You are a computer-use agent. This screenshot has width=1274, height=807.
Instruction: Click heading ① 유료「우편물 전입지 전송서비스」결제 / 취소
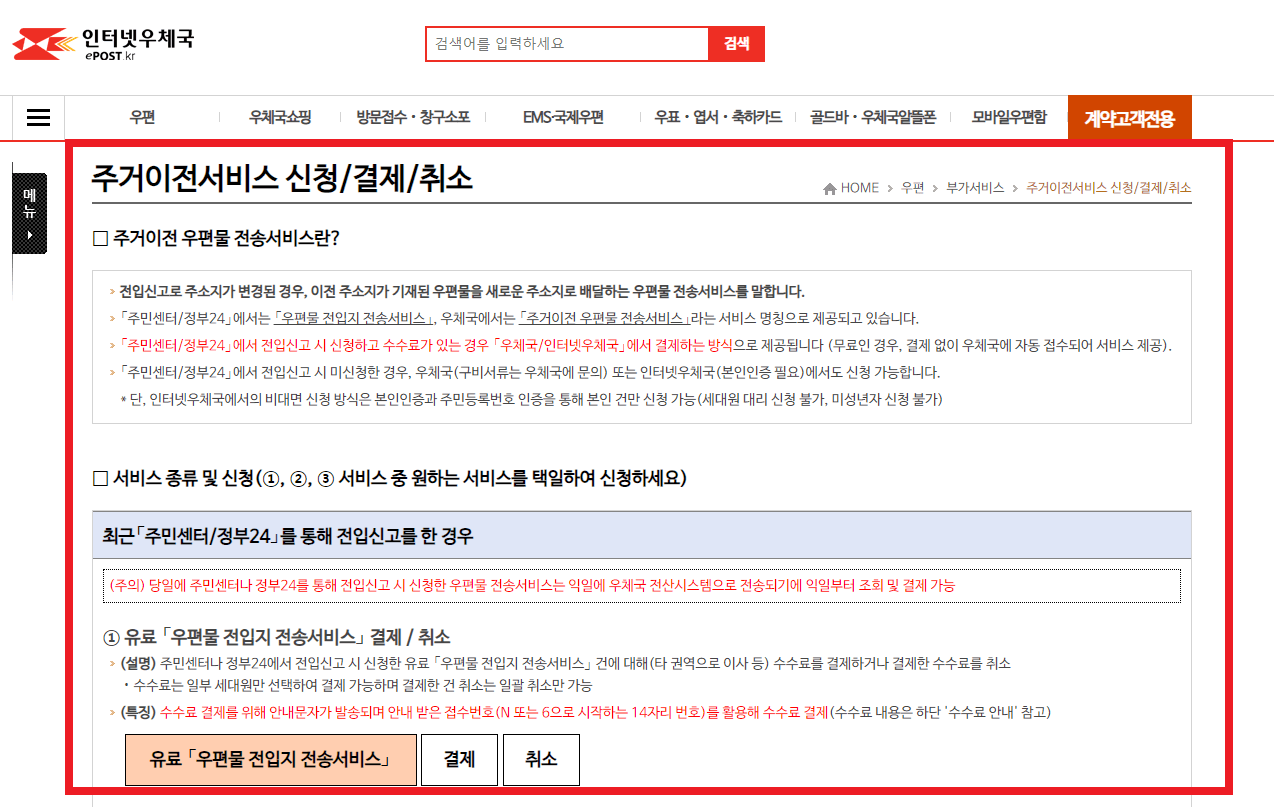[x=277, y=637]
